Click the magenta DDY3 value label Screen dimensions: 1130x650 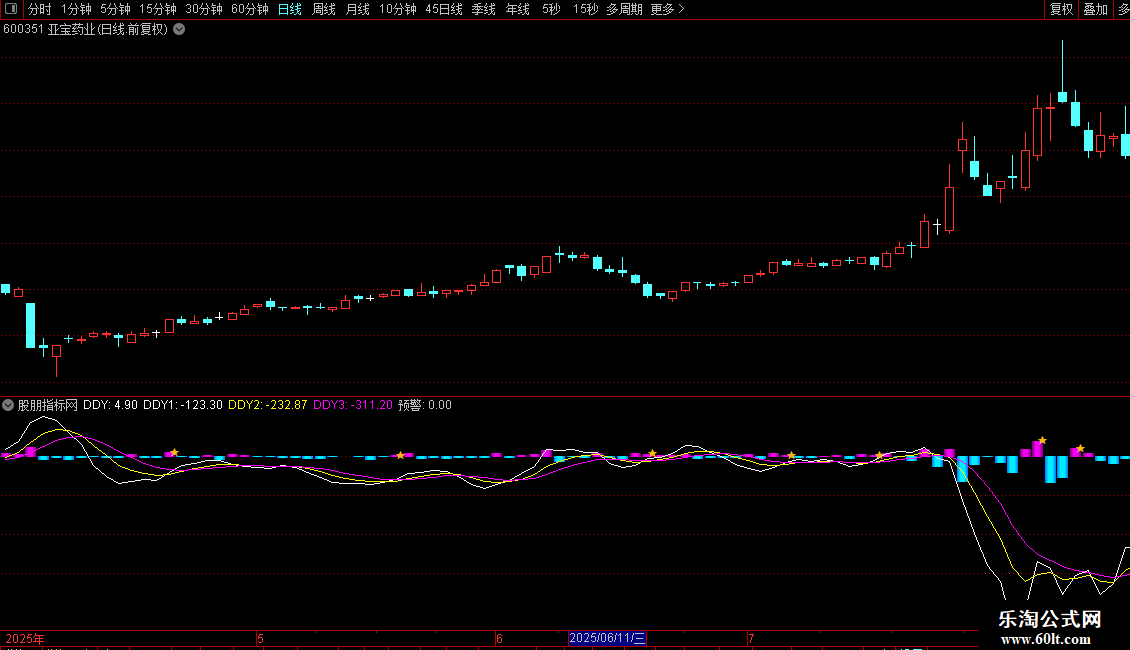pyautogui.click(x=352, y=405)
